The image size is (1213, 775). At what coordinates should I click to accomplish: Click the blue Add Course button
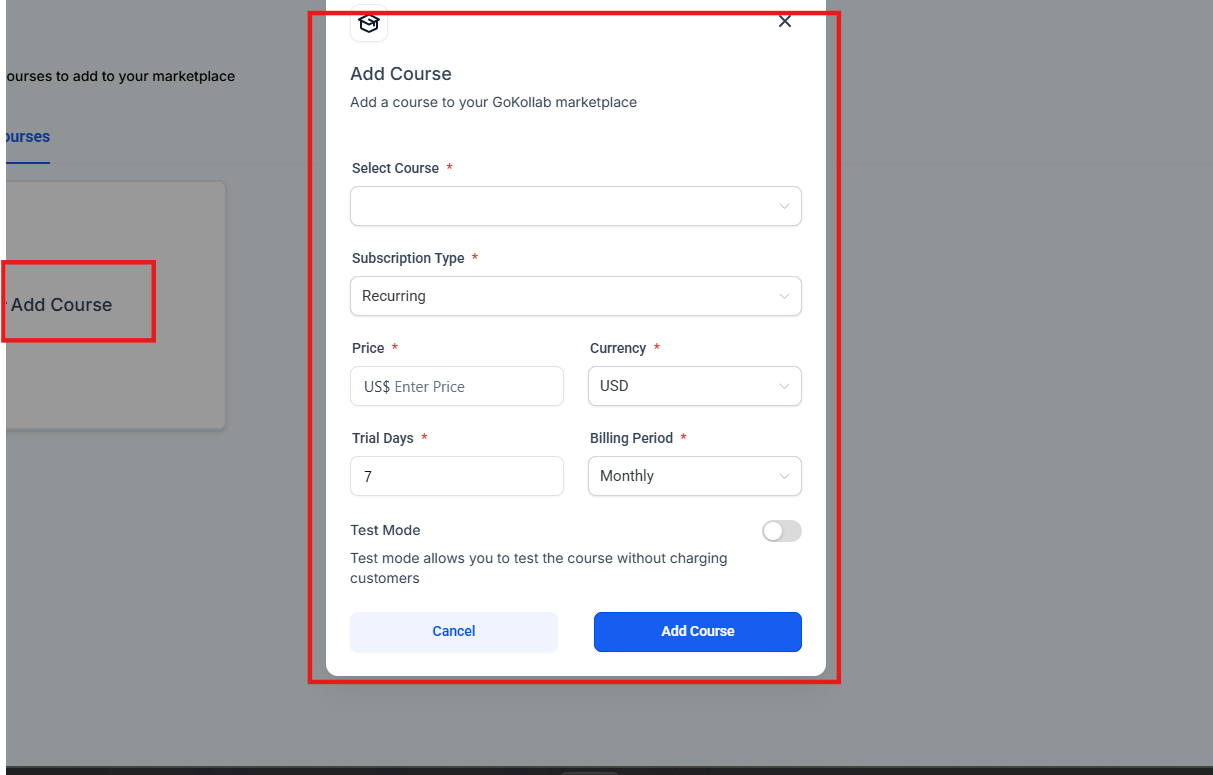(x=697, y=631)
